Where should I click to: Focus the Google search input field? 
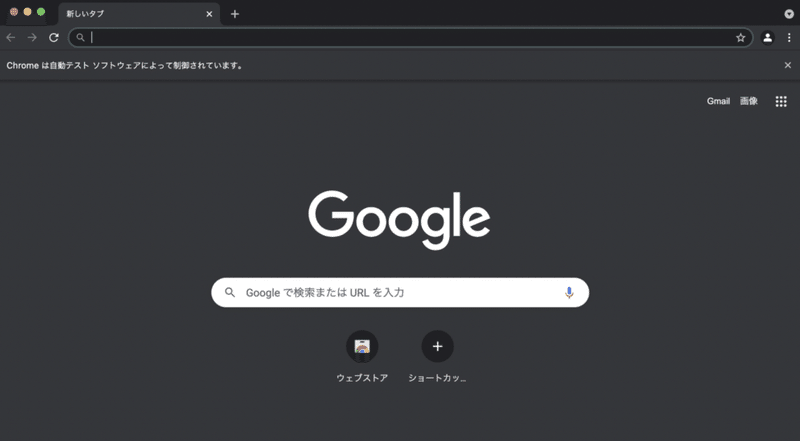click(x=400, y=292)
